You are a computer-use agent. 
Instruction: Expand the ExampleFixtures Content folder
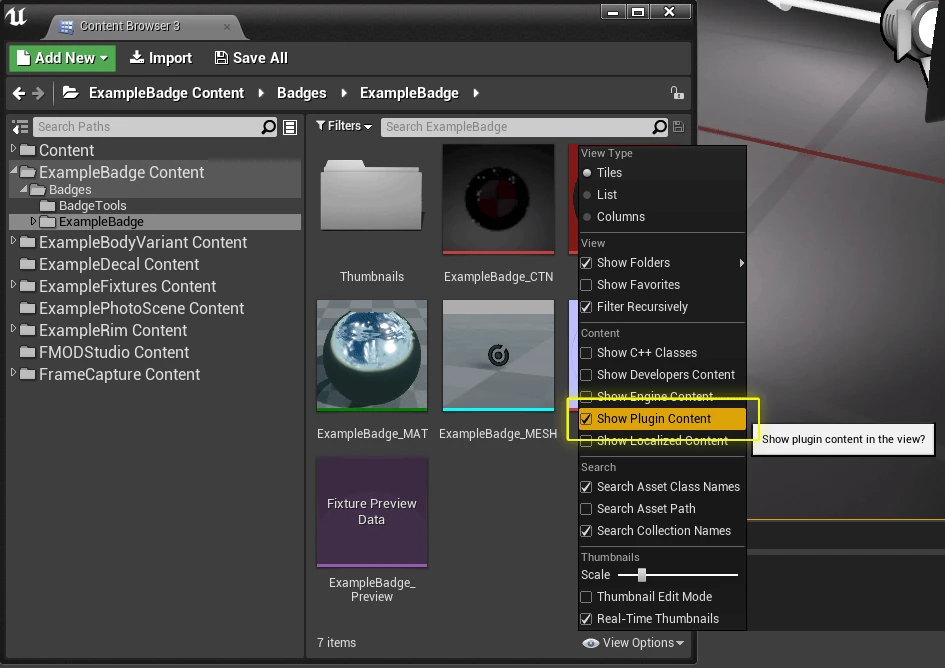(13, 285)
